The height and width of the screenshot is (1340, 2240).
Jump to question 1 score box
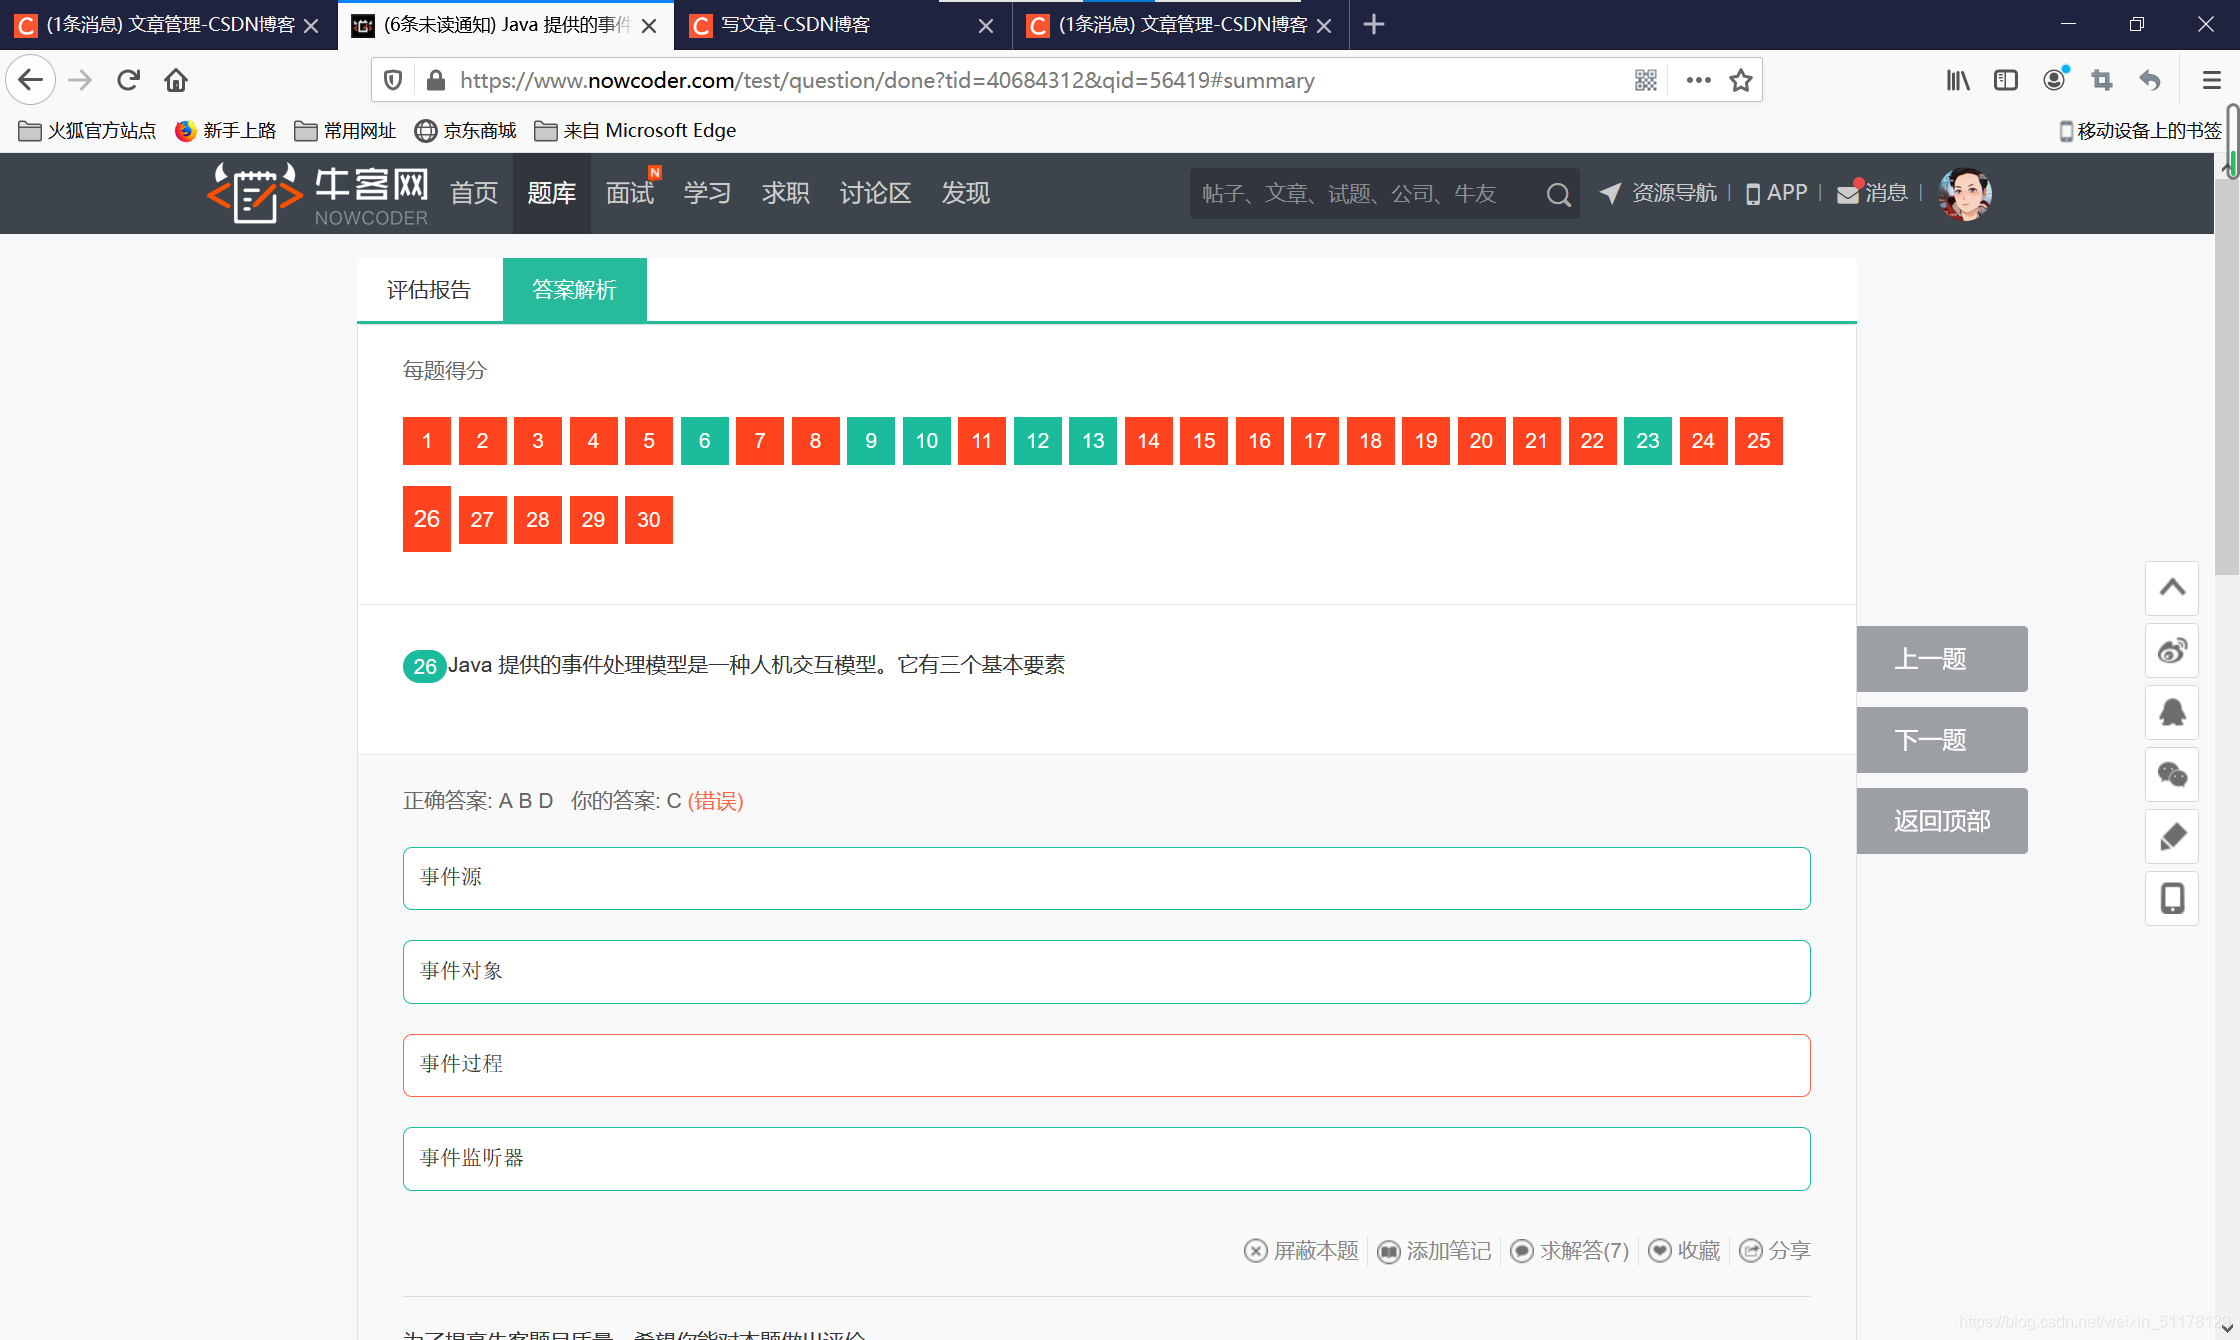(x=427, y=441)
